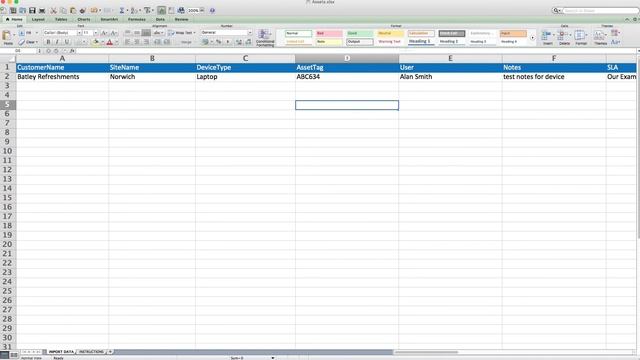Open the Review ribbon tab

coord(181,19)
